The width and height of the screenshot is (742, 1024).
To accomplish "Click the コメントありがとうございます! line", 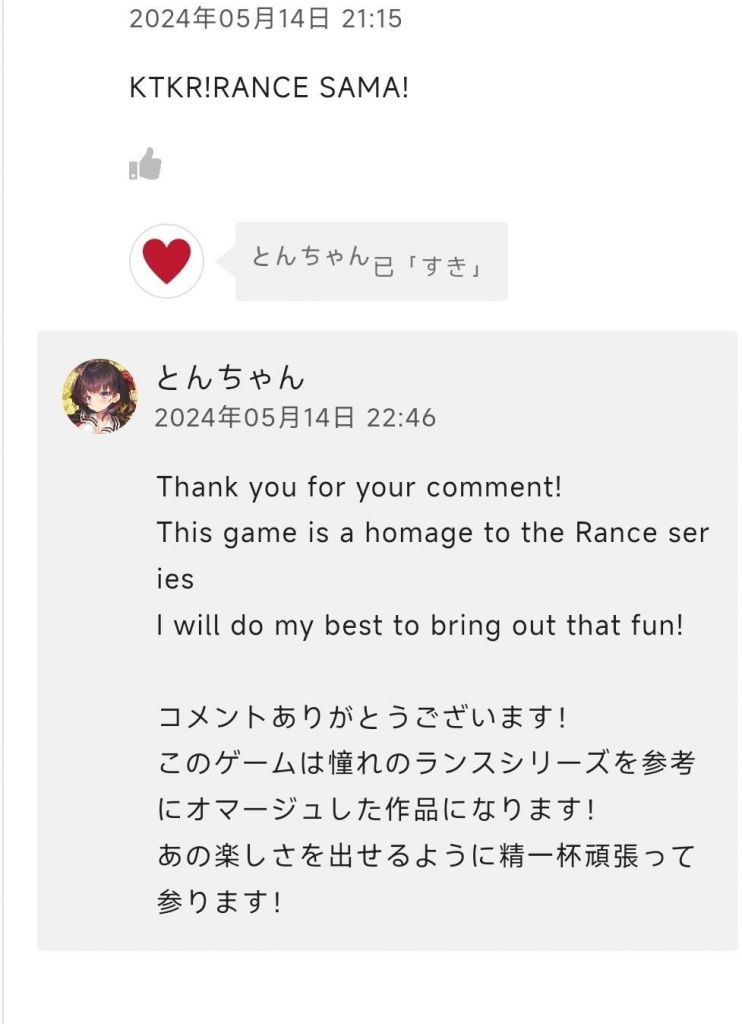I will coord(363,717).
